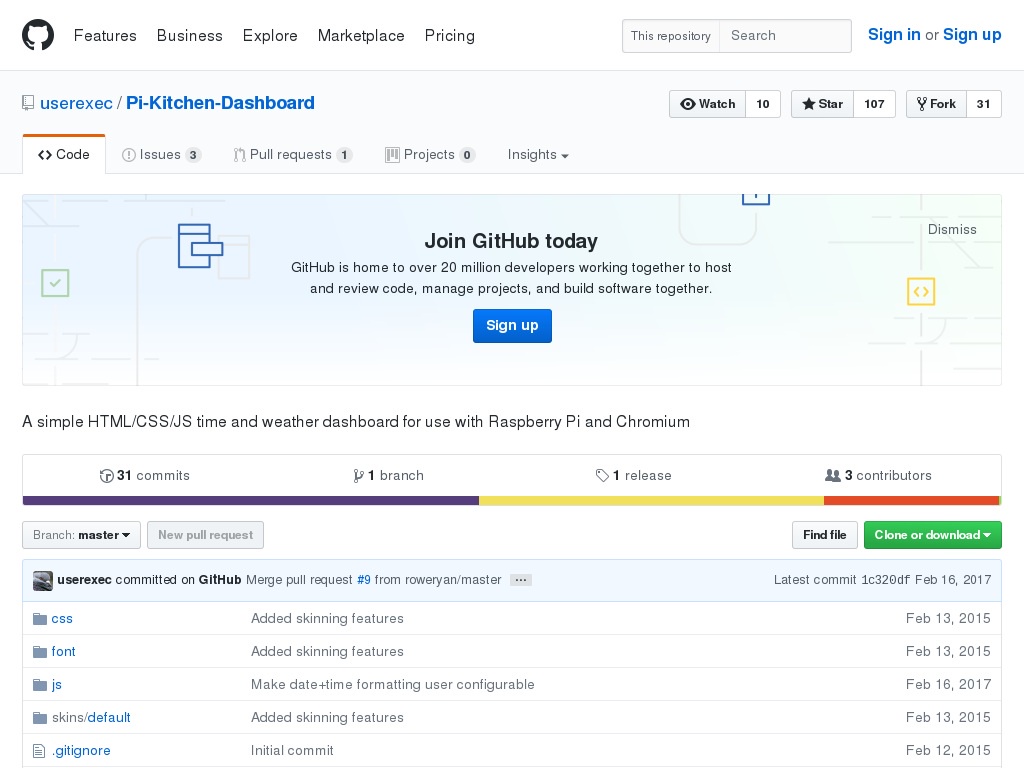The height and width of the screenshot is (768, 1024).
Task: Click the watchers count 10
Action: [763, 104]
